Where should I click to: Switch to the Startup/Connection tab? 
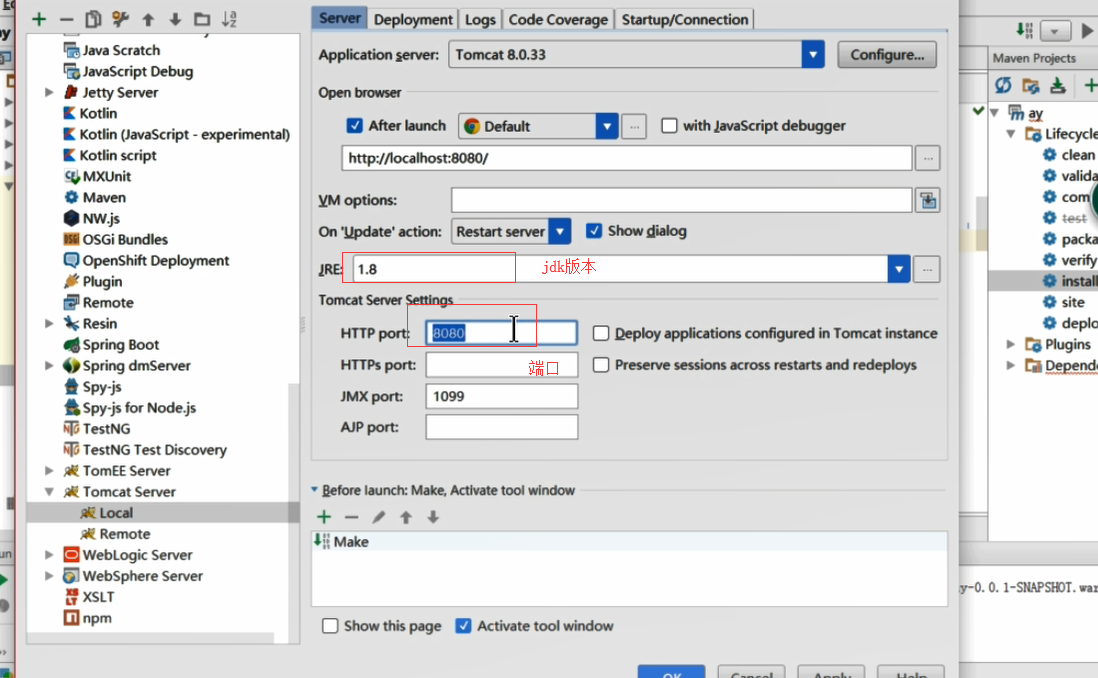click(x=685, y=20)
